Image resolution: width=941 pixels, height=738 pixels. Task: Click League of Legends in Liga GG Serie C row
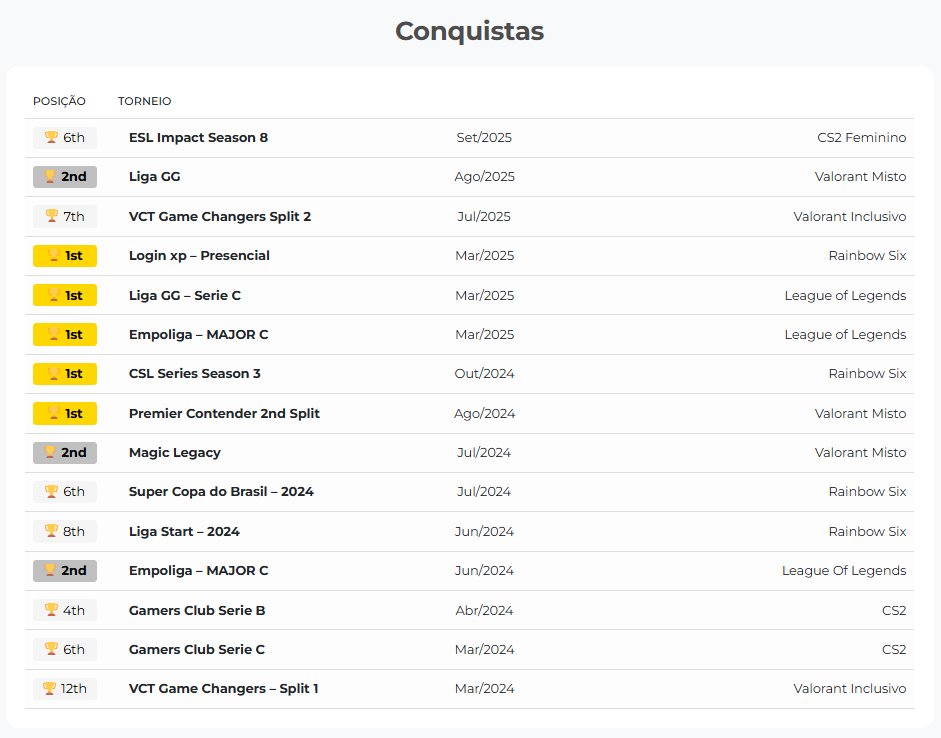click(x=846, y=295)
